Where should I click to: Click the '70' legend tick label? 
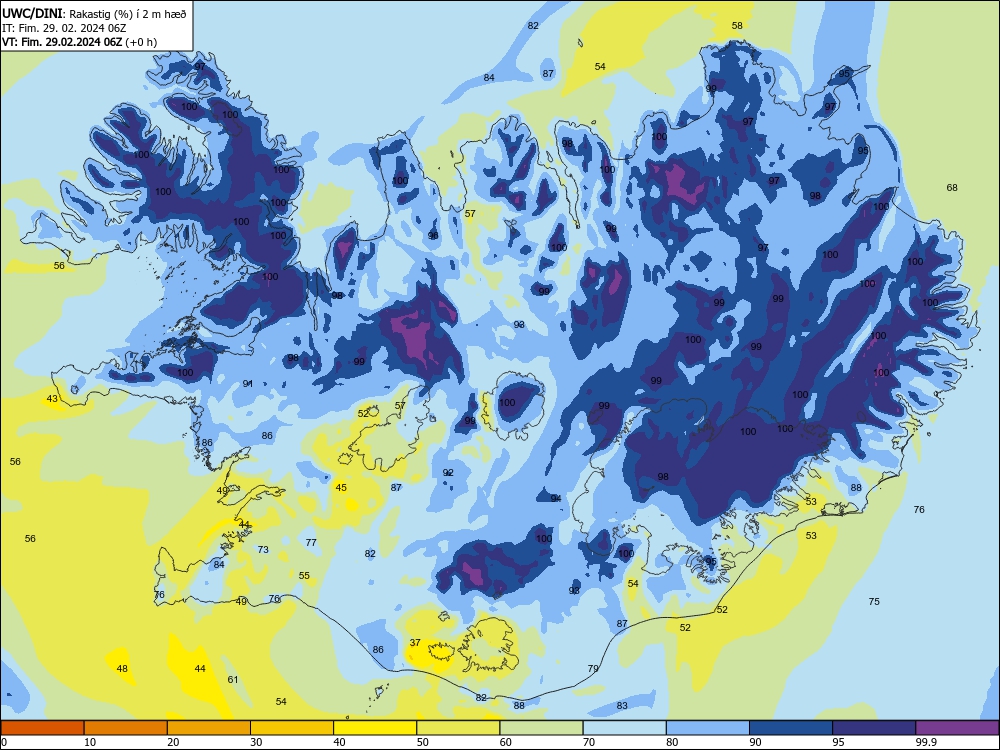589,742
